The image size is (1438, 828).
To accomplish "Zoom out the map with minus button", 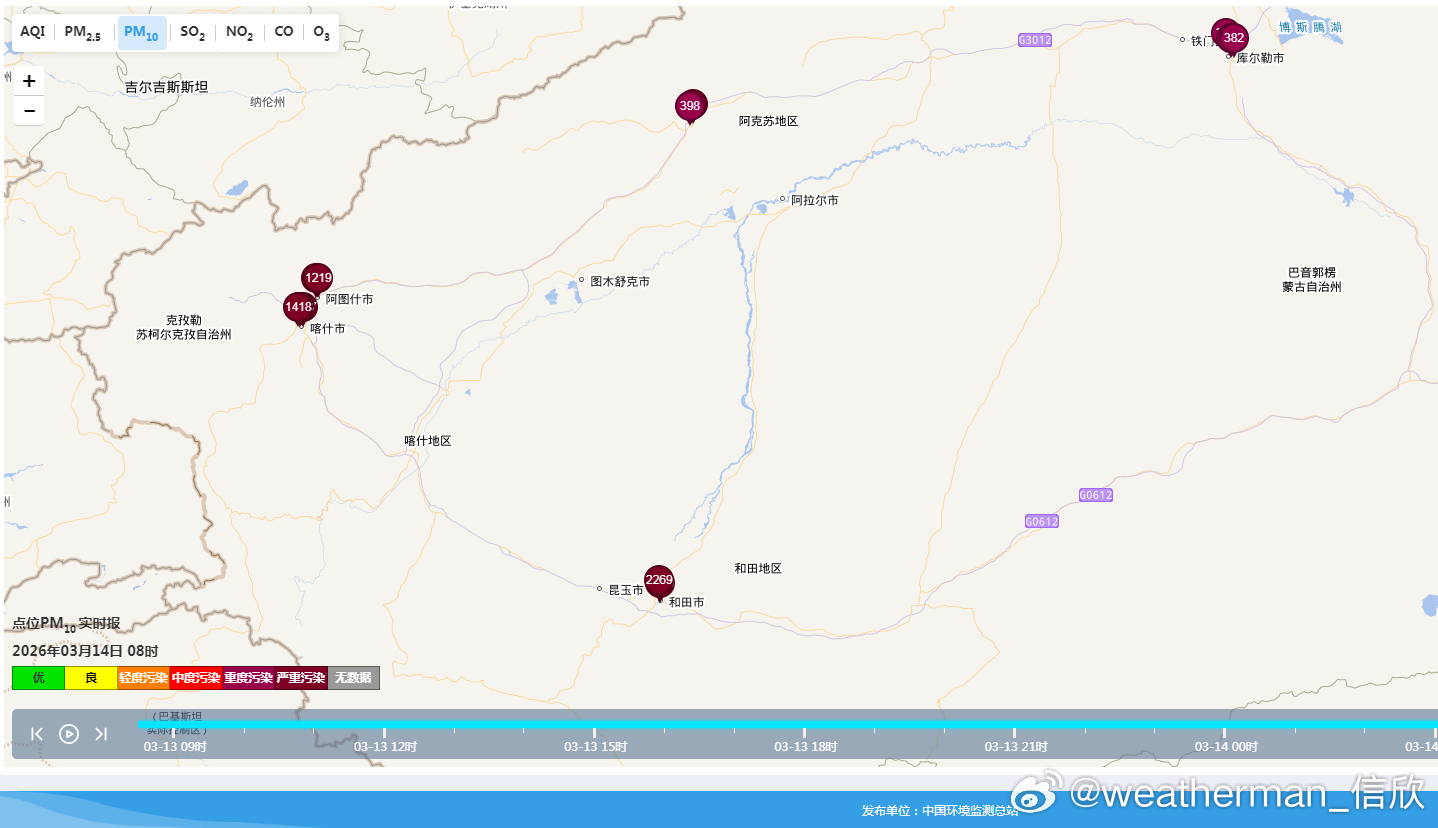I will tap(29, 110).
